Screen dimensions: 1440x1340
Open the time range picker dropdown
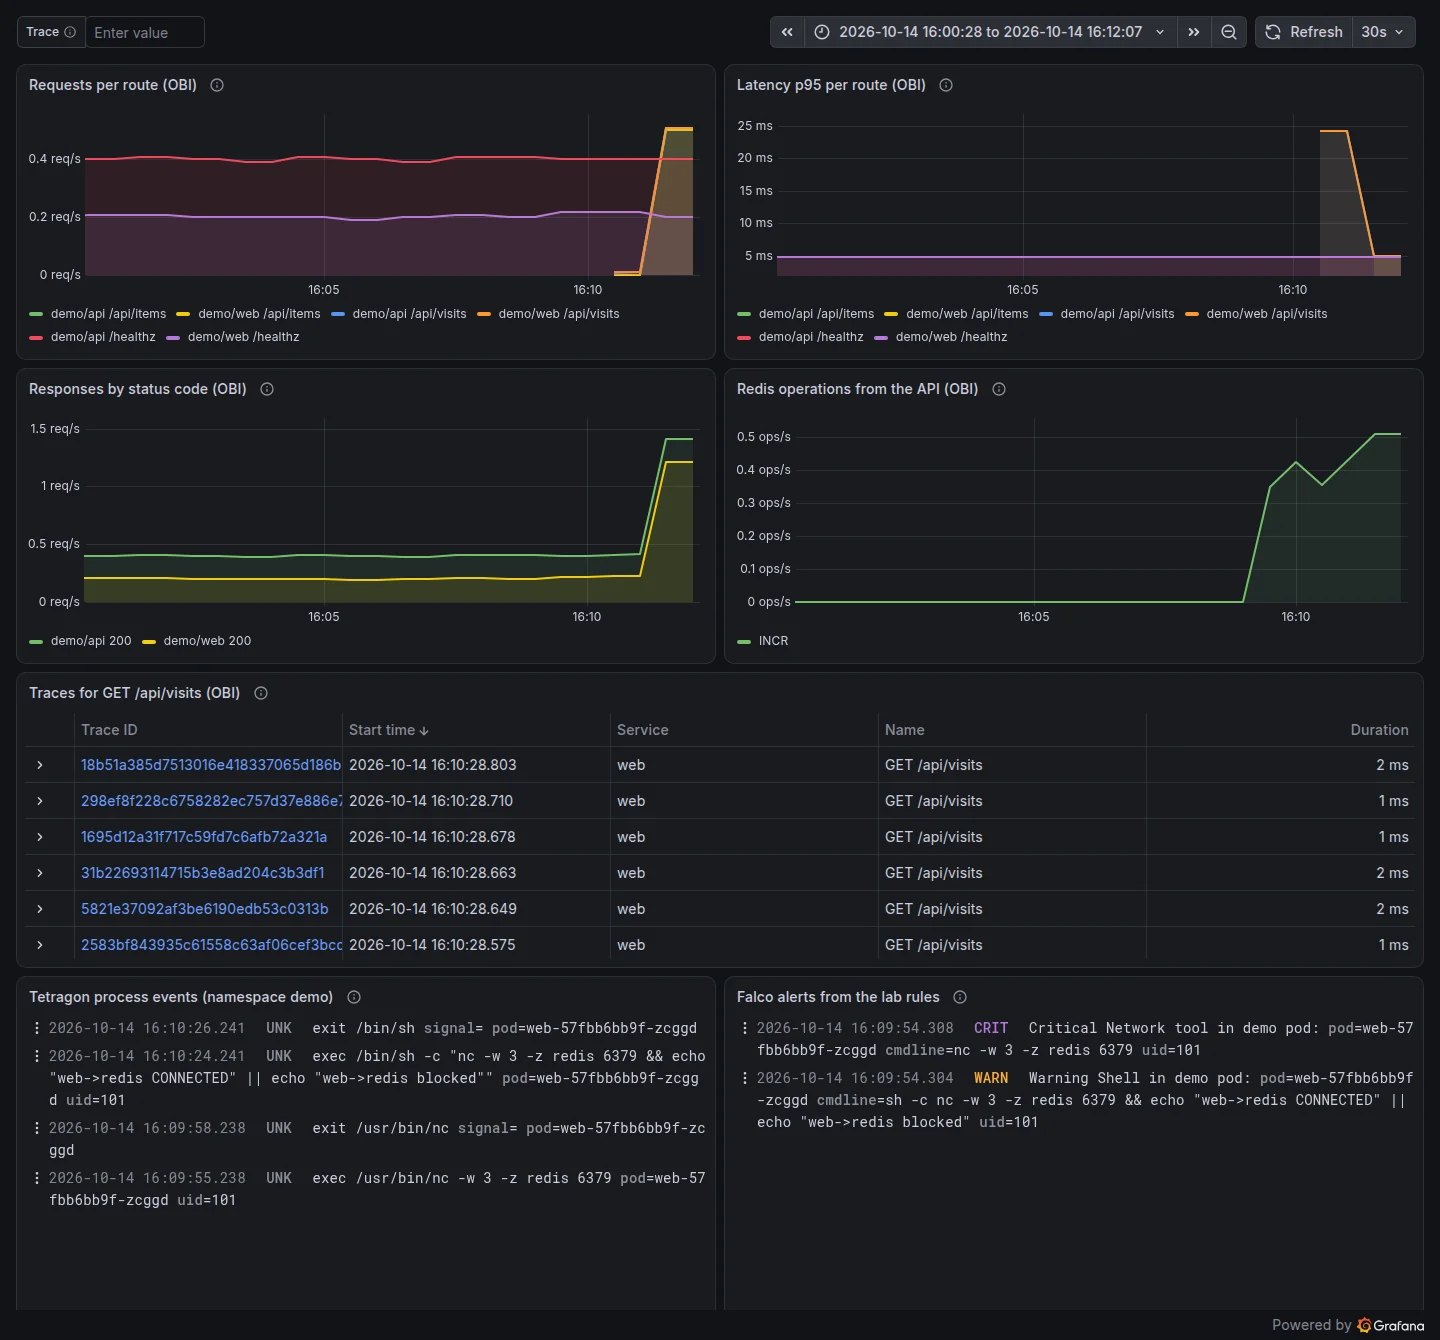pyautogui.click(x=990, y=32)
